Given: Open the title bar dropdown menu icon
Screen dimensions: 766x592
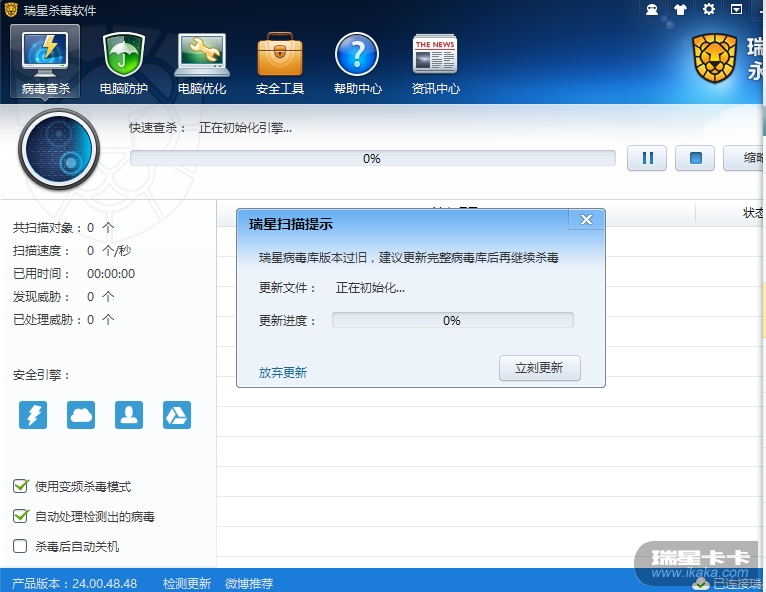Looking at the screenshot, I should click(x=736, y=9).
